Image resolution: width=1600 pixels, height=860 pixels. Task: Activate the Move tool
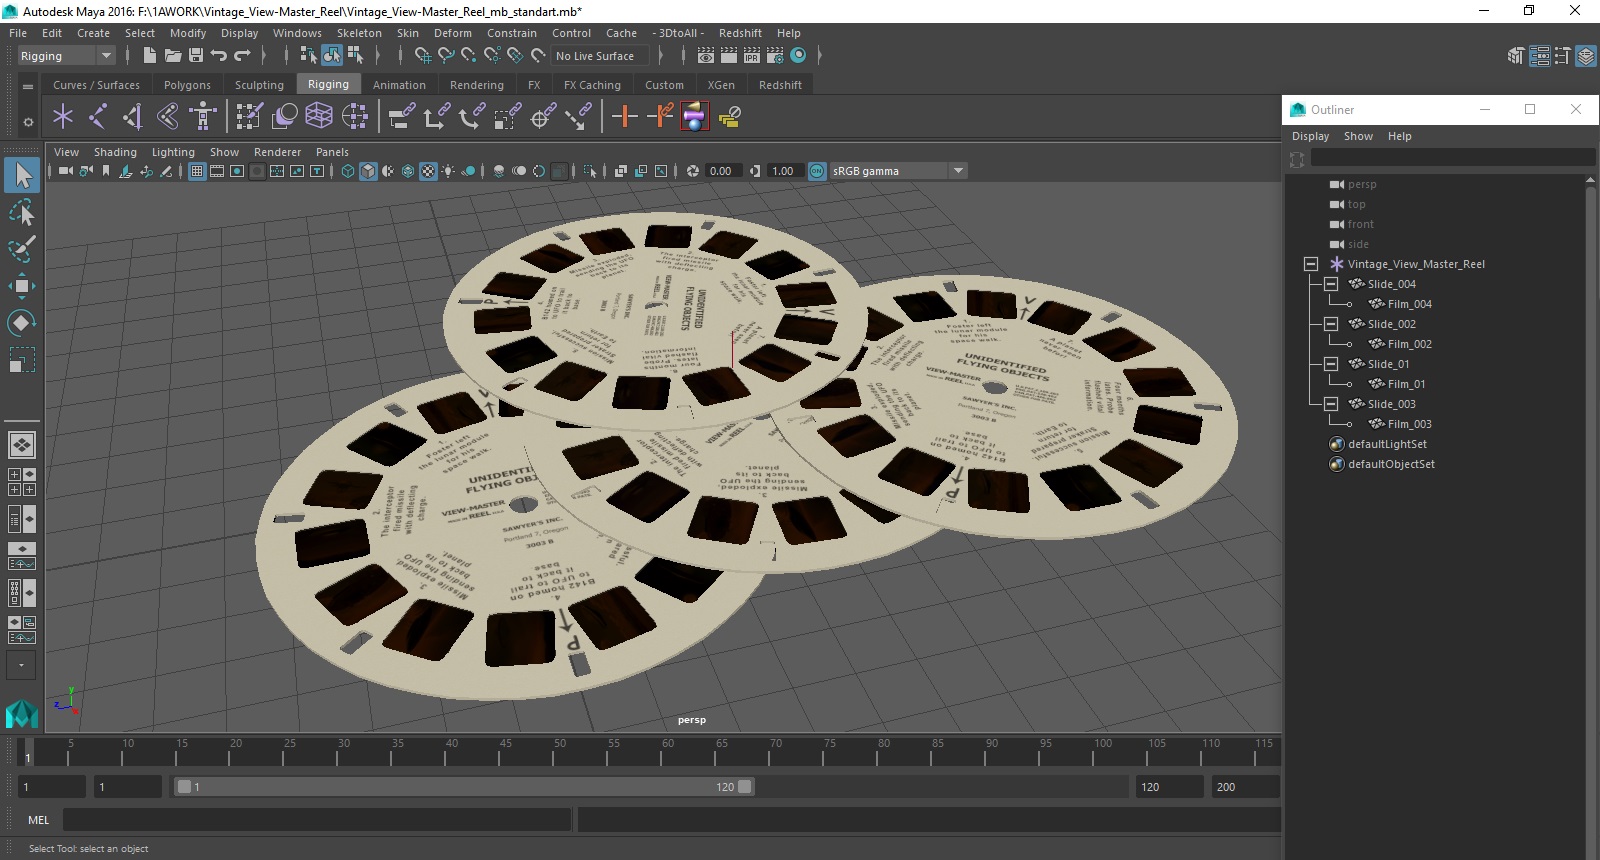point(22,286)
